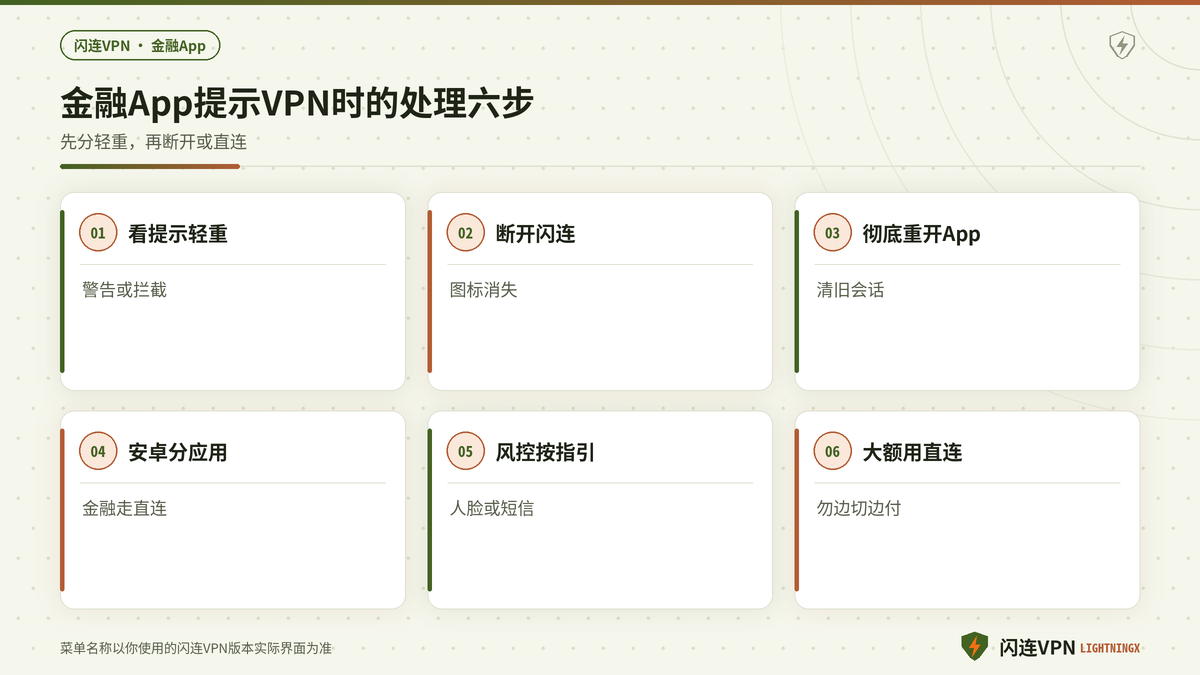Click the heading 风控按指引
Image resolution: width=1200 pixels, height=675 pixels.
[x=545, y=452]
